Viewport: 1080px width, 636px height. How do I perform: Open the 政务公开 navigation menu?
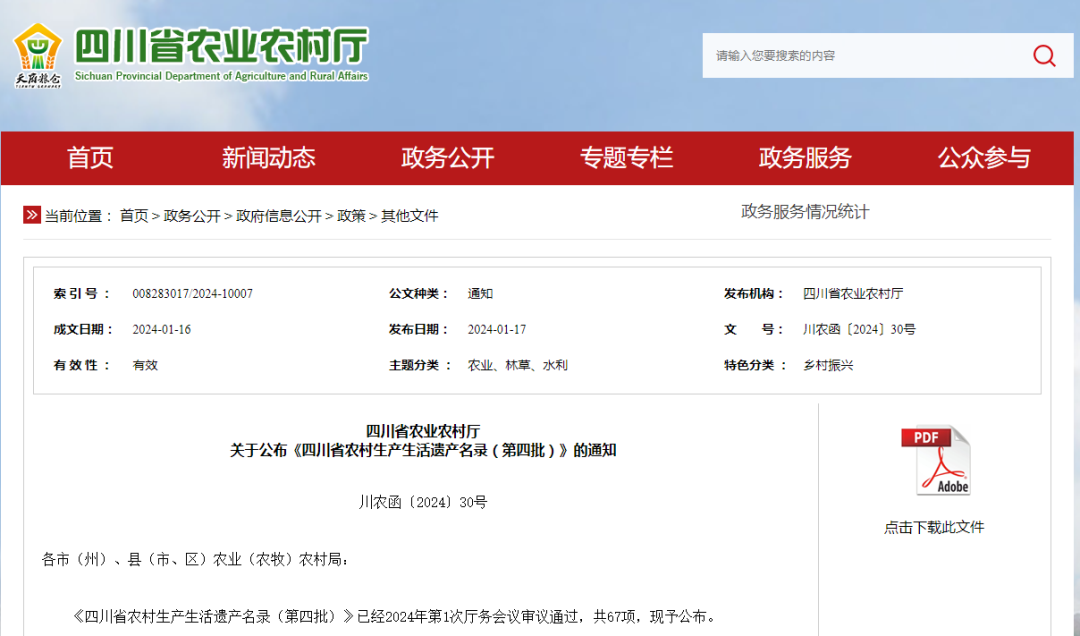coord(448,158)
